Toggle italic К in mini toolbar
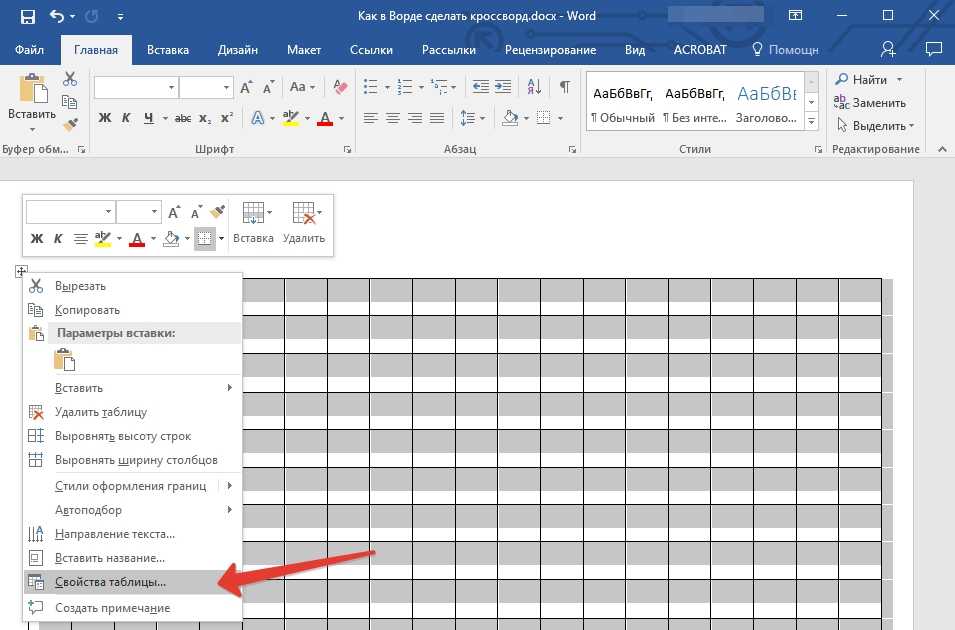The width and height of the screenshot is (955, 630). point(58,238)
